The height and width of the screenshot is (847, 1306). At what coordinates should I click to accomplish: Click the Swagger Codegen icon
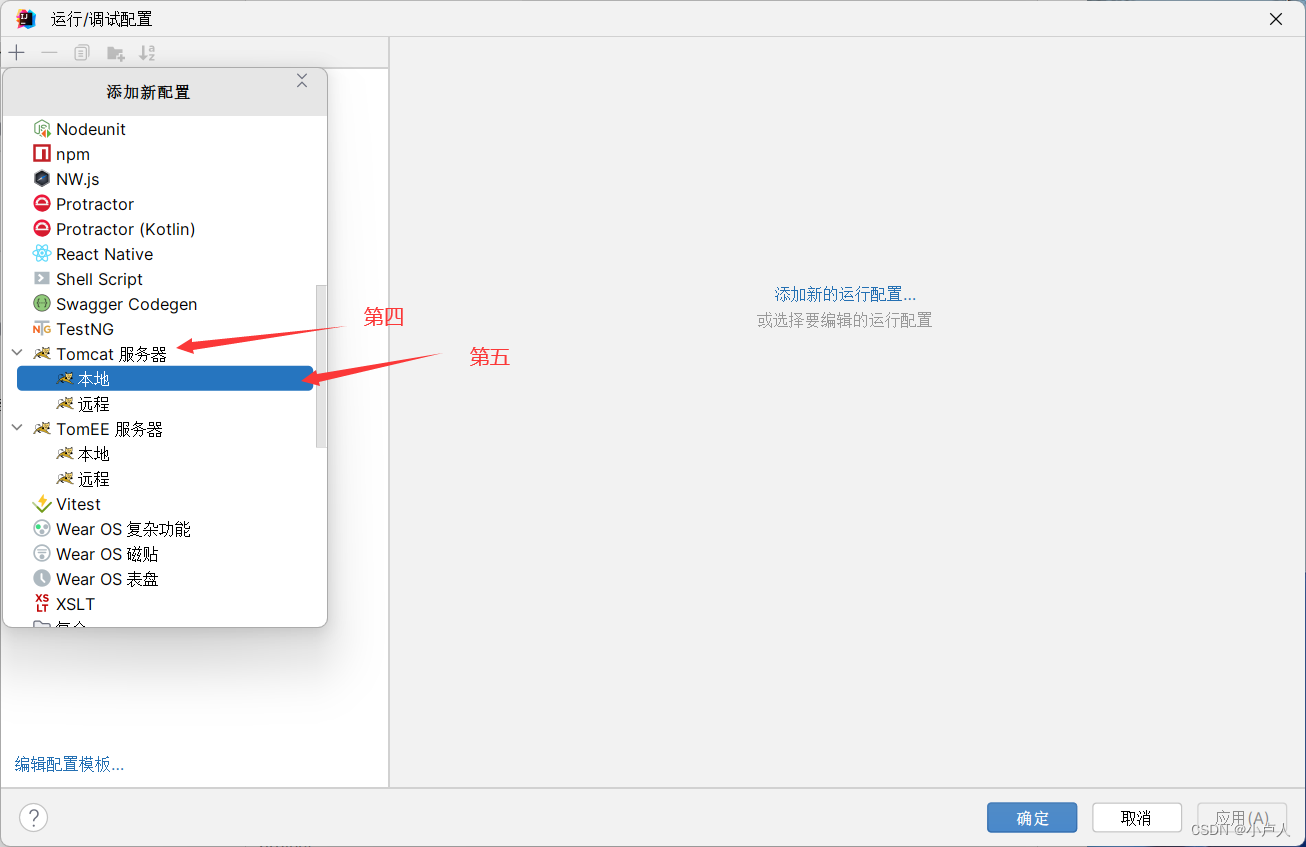[x=42, y=304]
